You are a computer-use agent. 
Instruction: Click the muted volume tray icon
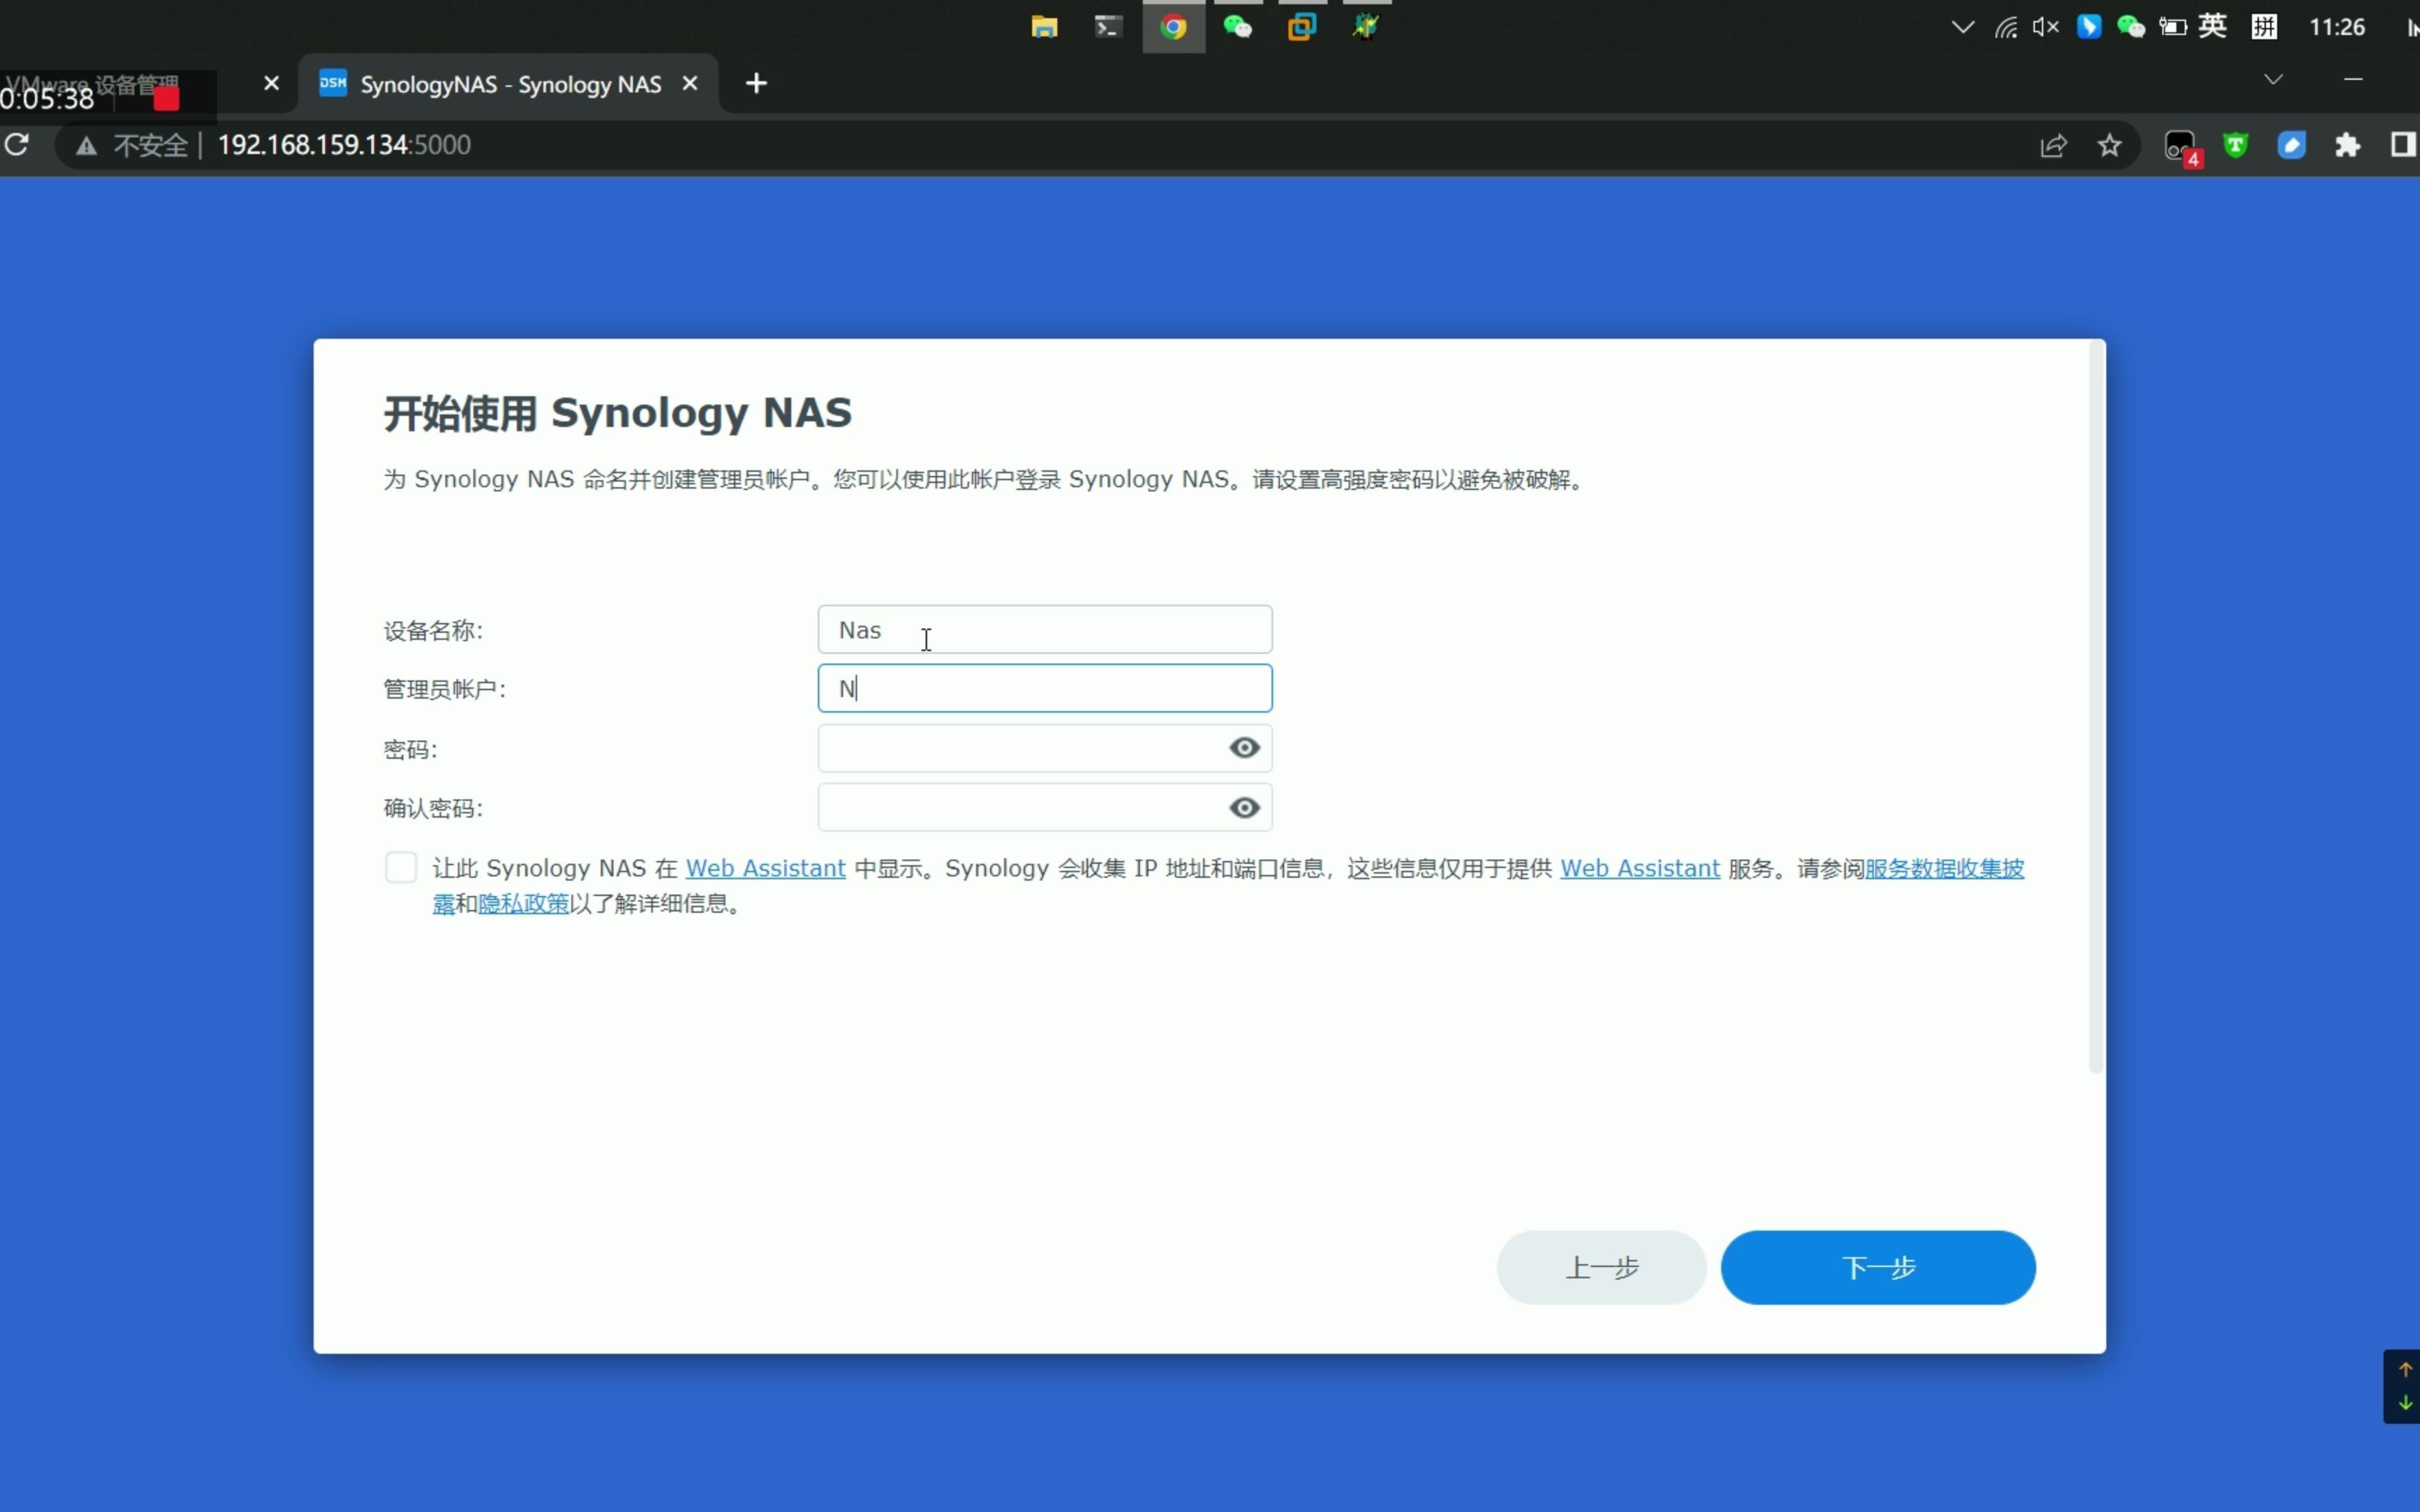click(2046, 27)
